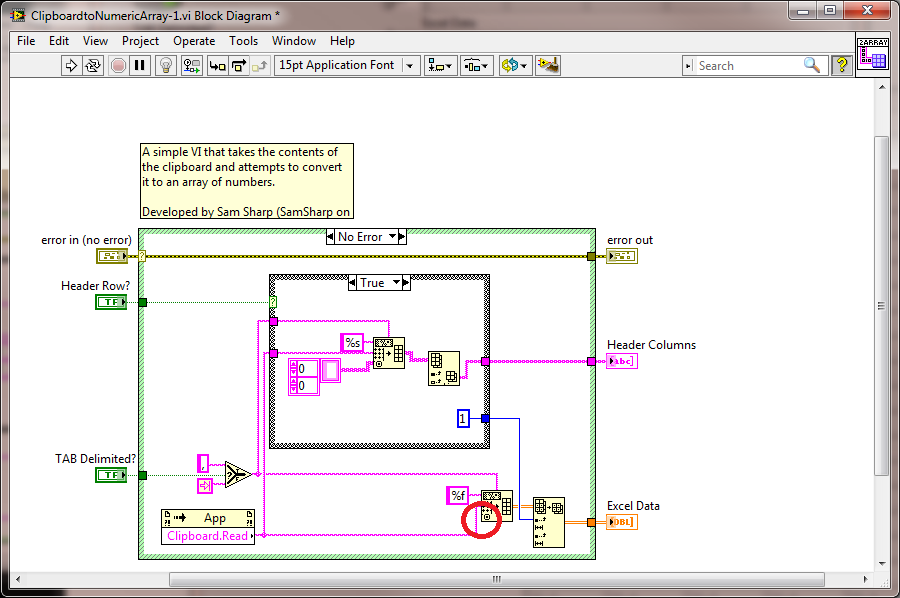Click the Run arrow button
This screenshot has height=598, width=900.
(71, 65)
